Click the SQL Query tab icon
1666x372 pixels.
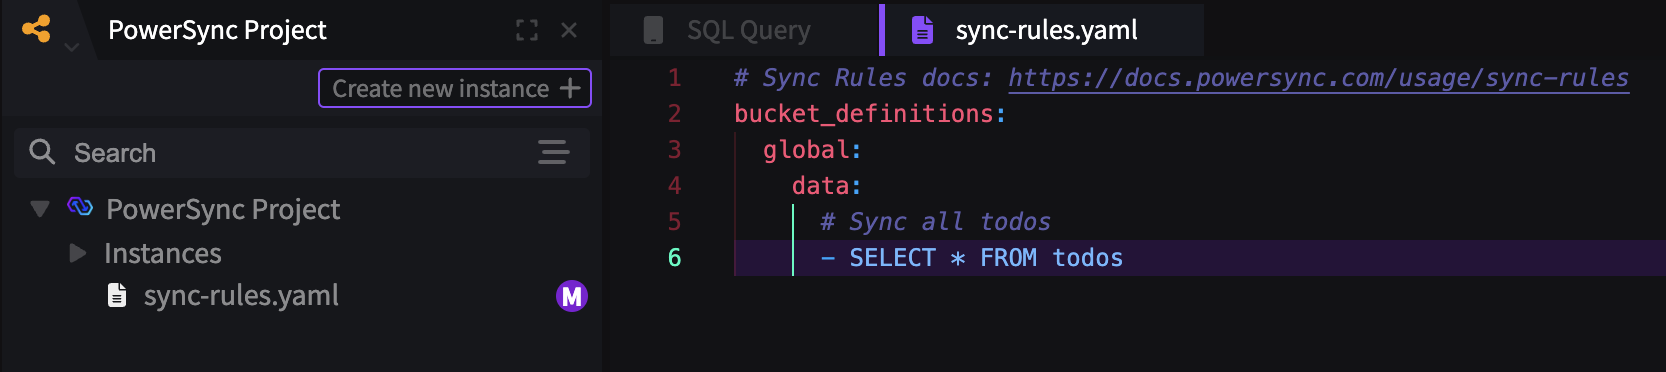[653, 30]
